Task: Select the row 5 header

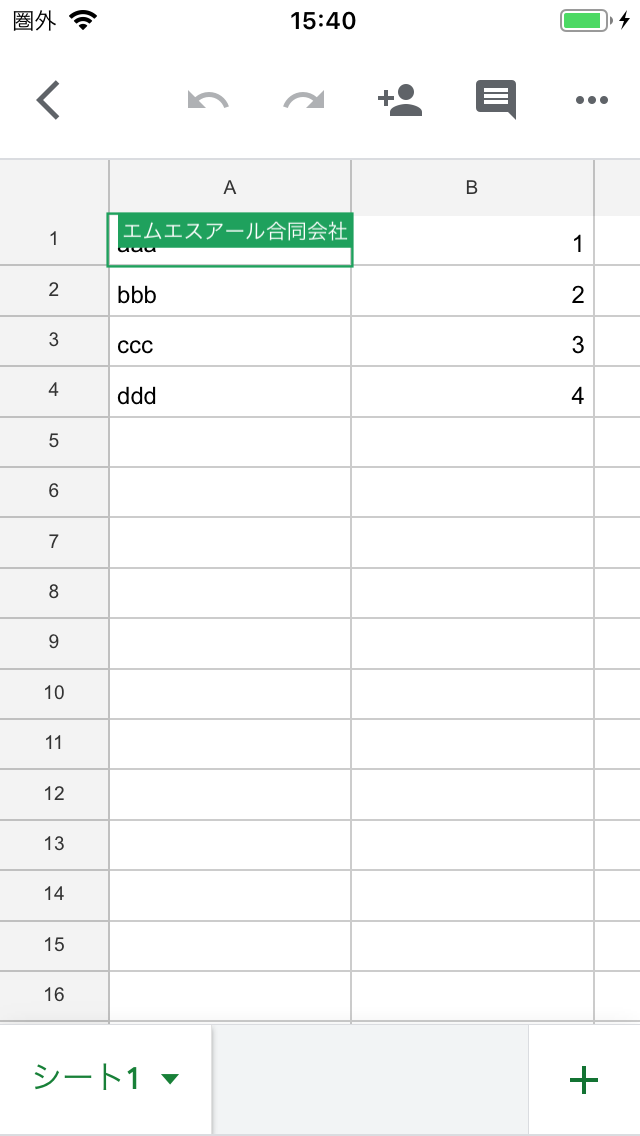Action: pos(54,441)
